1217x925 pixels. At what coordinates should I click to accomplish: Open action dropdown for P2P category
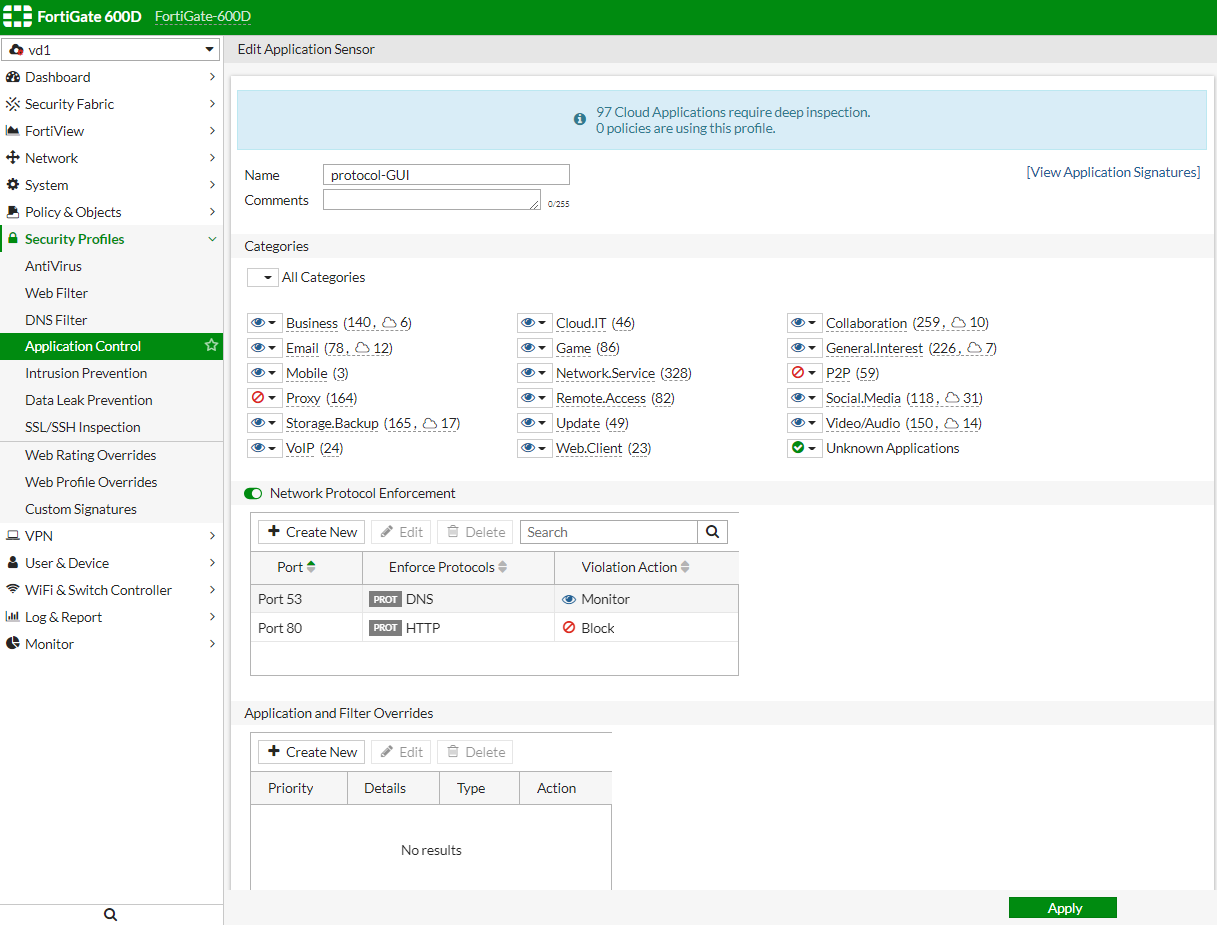[x=804, y=373]
